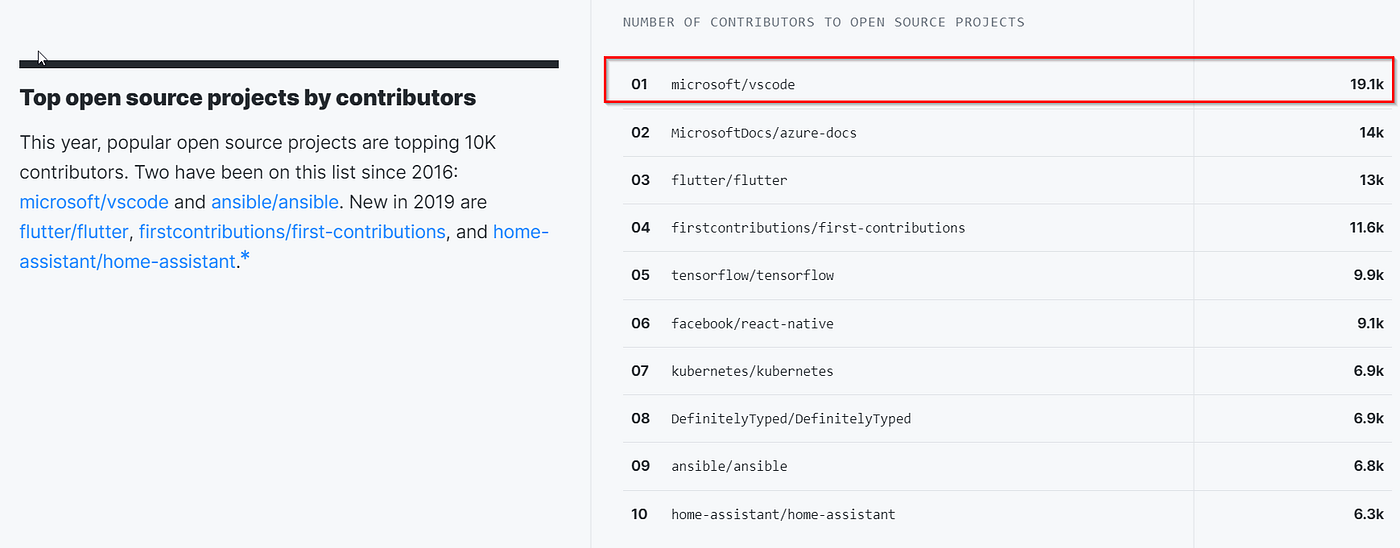Click firstcontributions/first-contributions table row name
The height and width of the screenshot is (548, 1400).
tap(818, 228)
